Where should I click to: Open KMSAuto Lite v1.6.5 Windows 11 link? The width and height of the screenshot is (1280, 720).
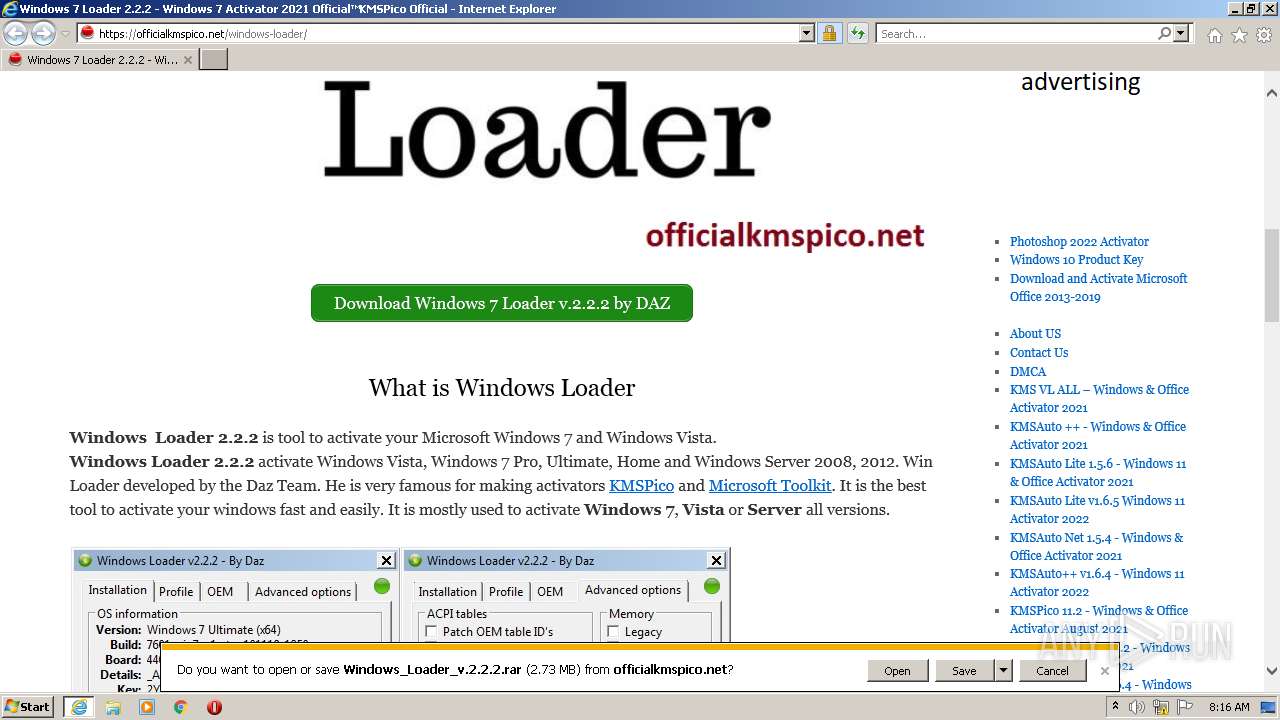click(1097, 509)
